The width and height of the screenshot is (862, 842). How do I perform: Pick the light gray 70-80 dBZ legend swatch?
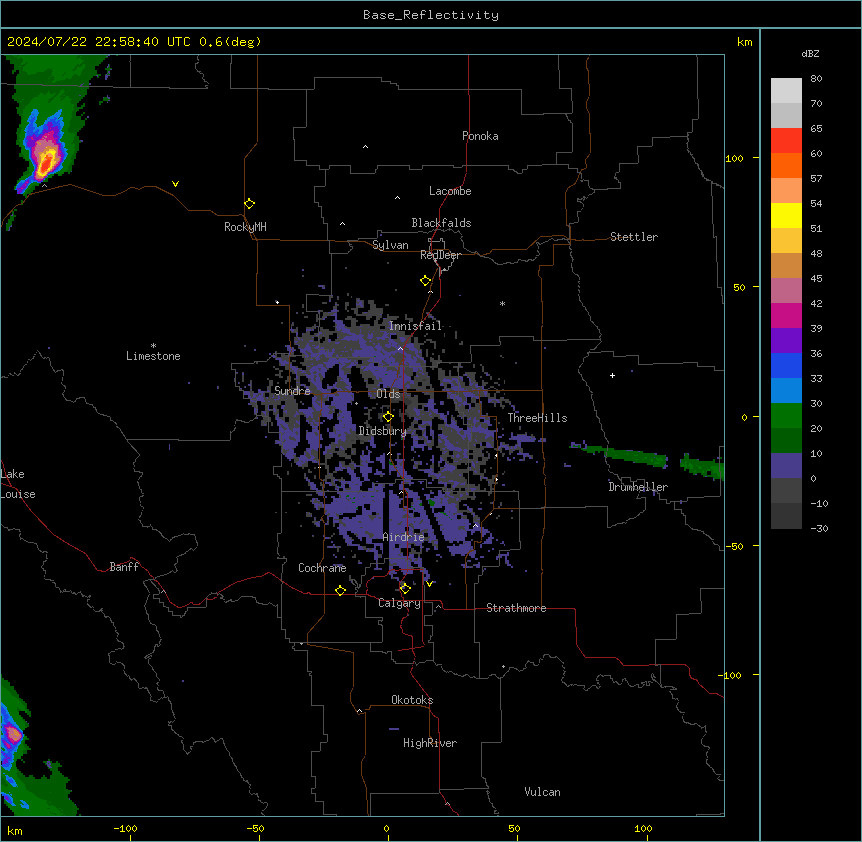point(786,91)
